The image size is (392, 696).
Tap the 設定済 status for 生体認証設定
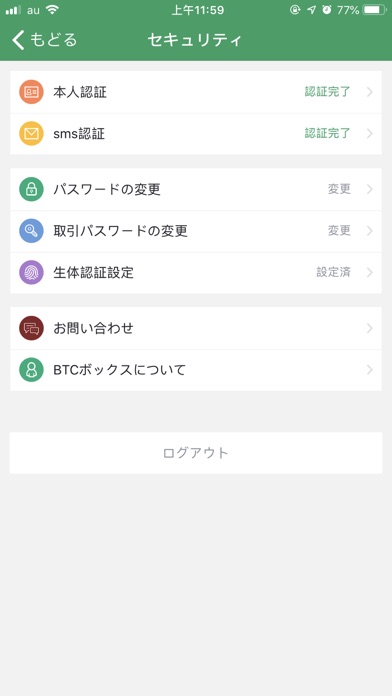[x=333, y=272]
